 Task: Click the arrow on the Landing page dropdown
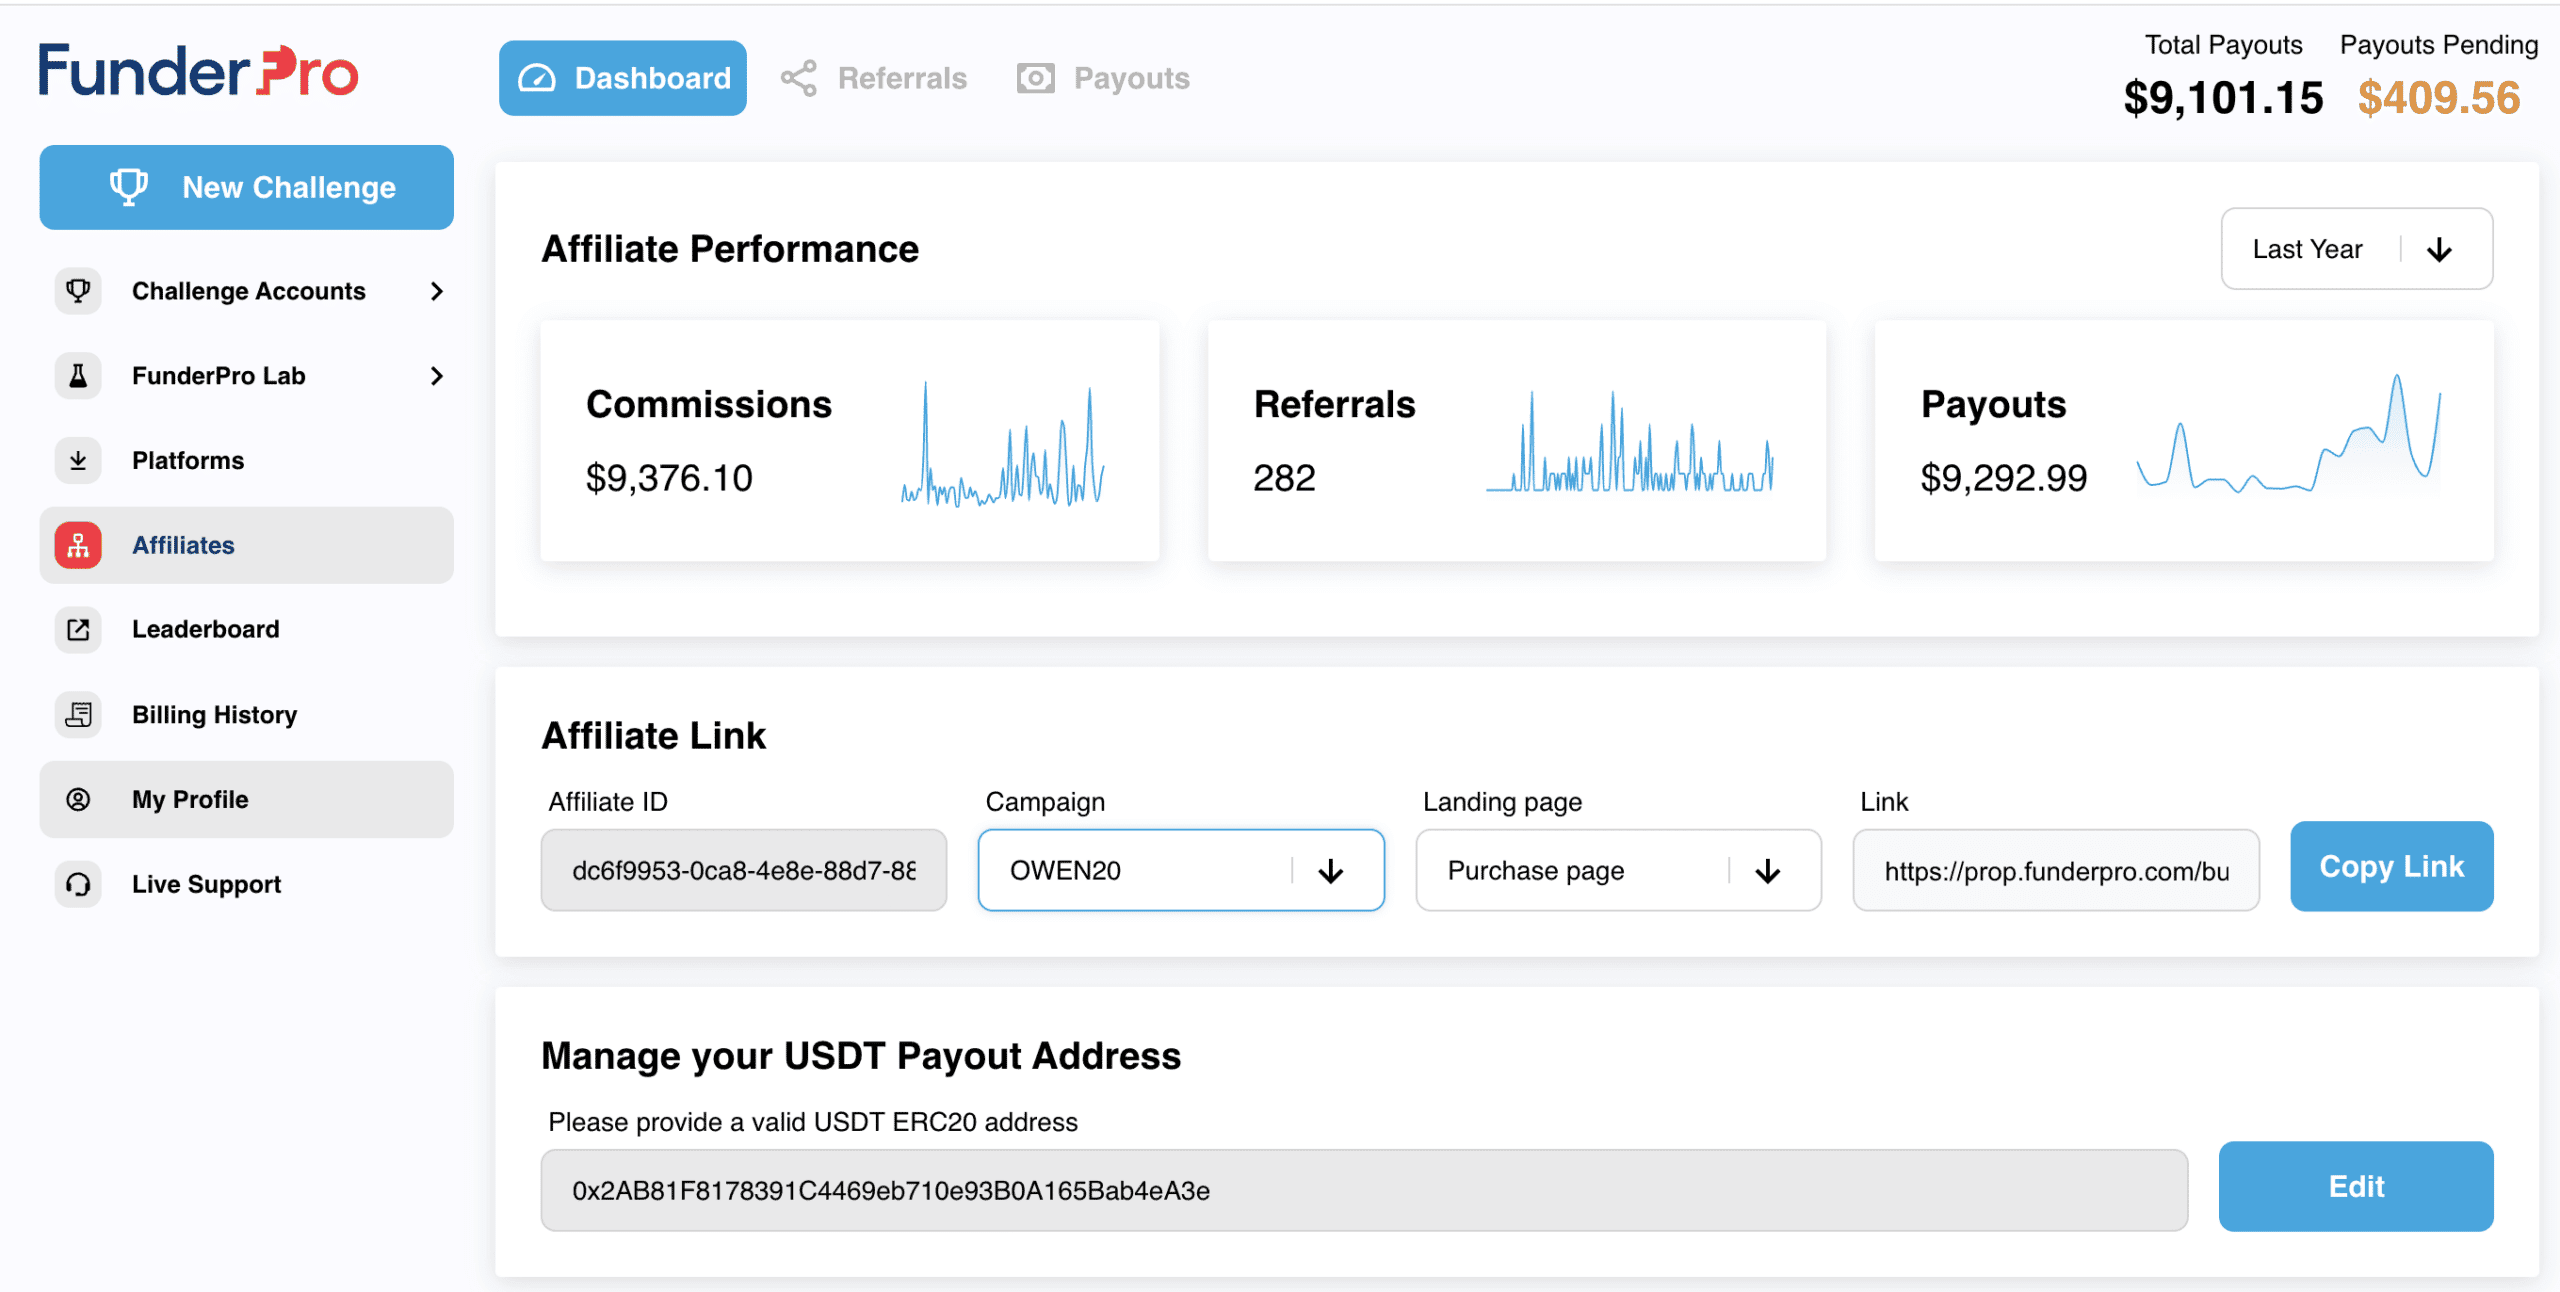click(1768, 871)
